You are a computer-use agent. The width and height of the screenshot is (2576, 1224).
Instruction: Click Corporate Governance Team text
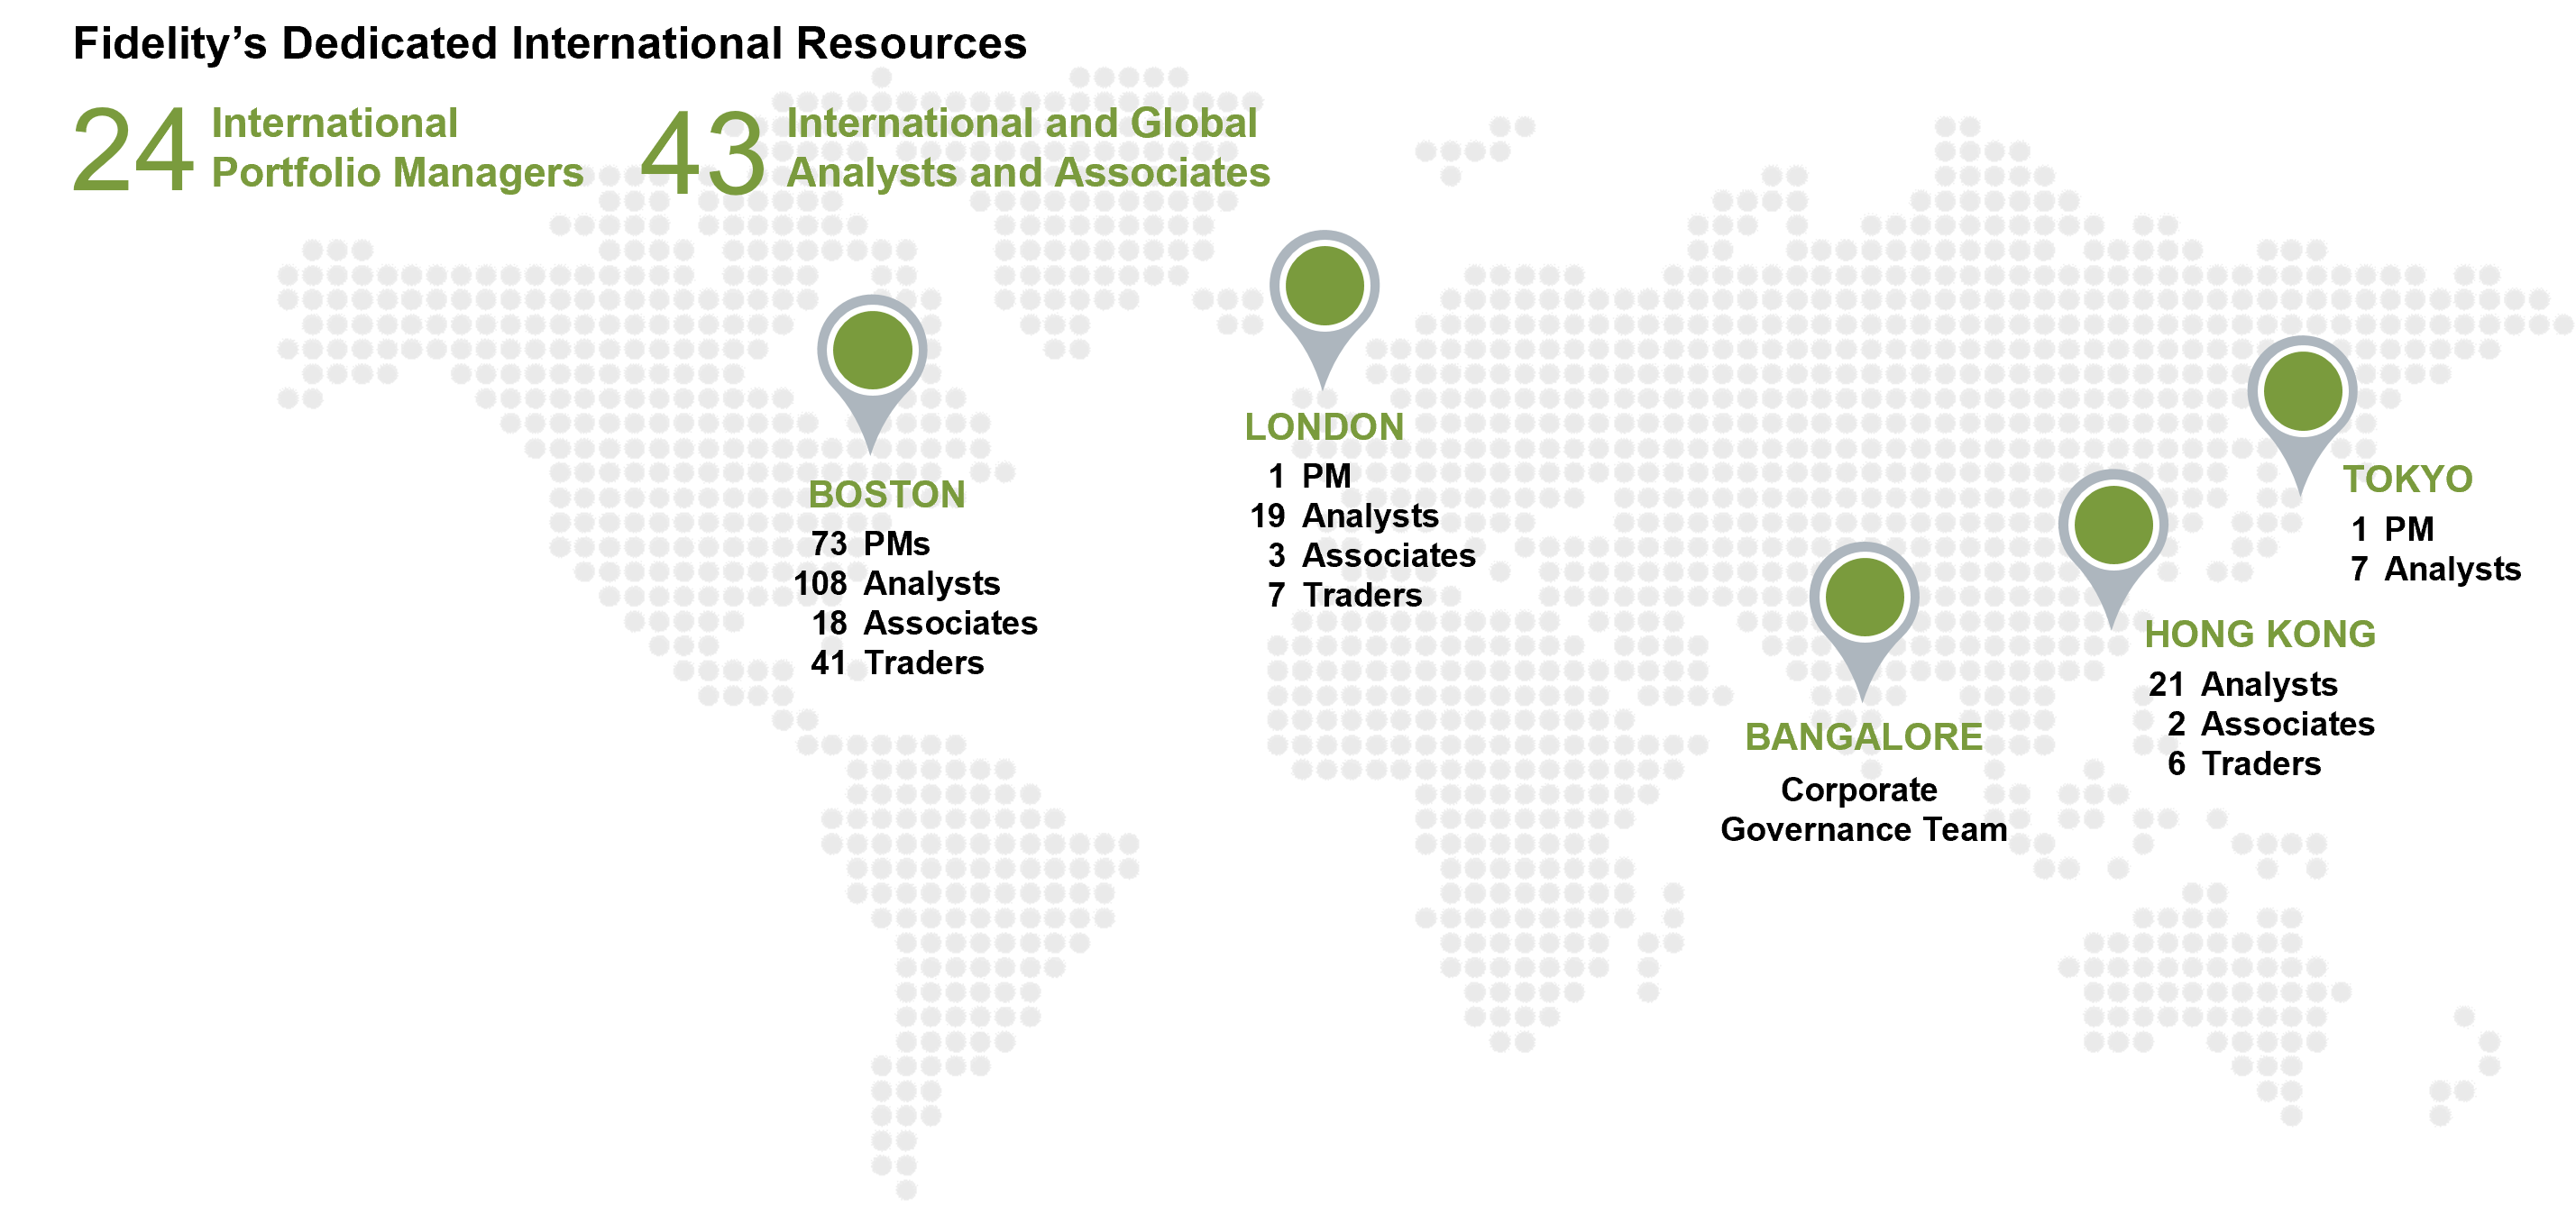point(1863,810)
